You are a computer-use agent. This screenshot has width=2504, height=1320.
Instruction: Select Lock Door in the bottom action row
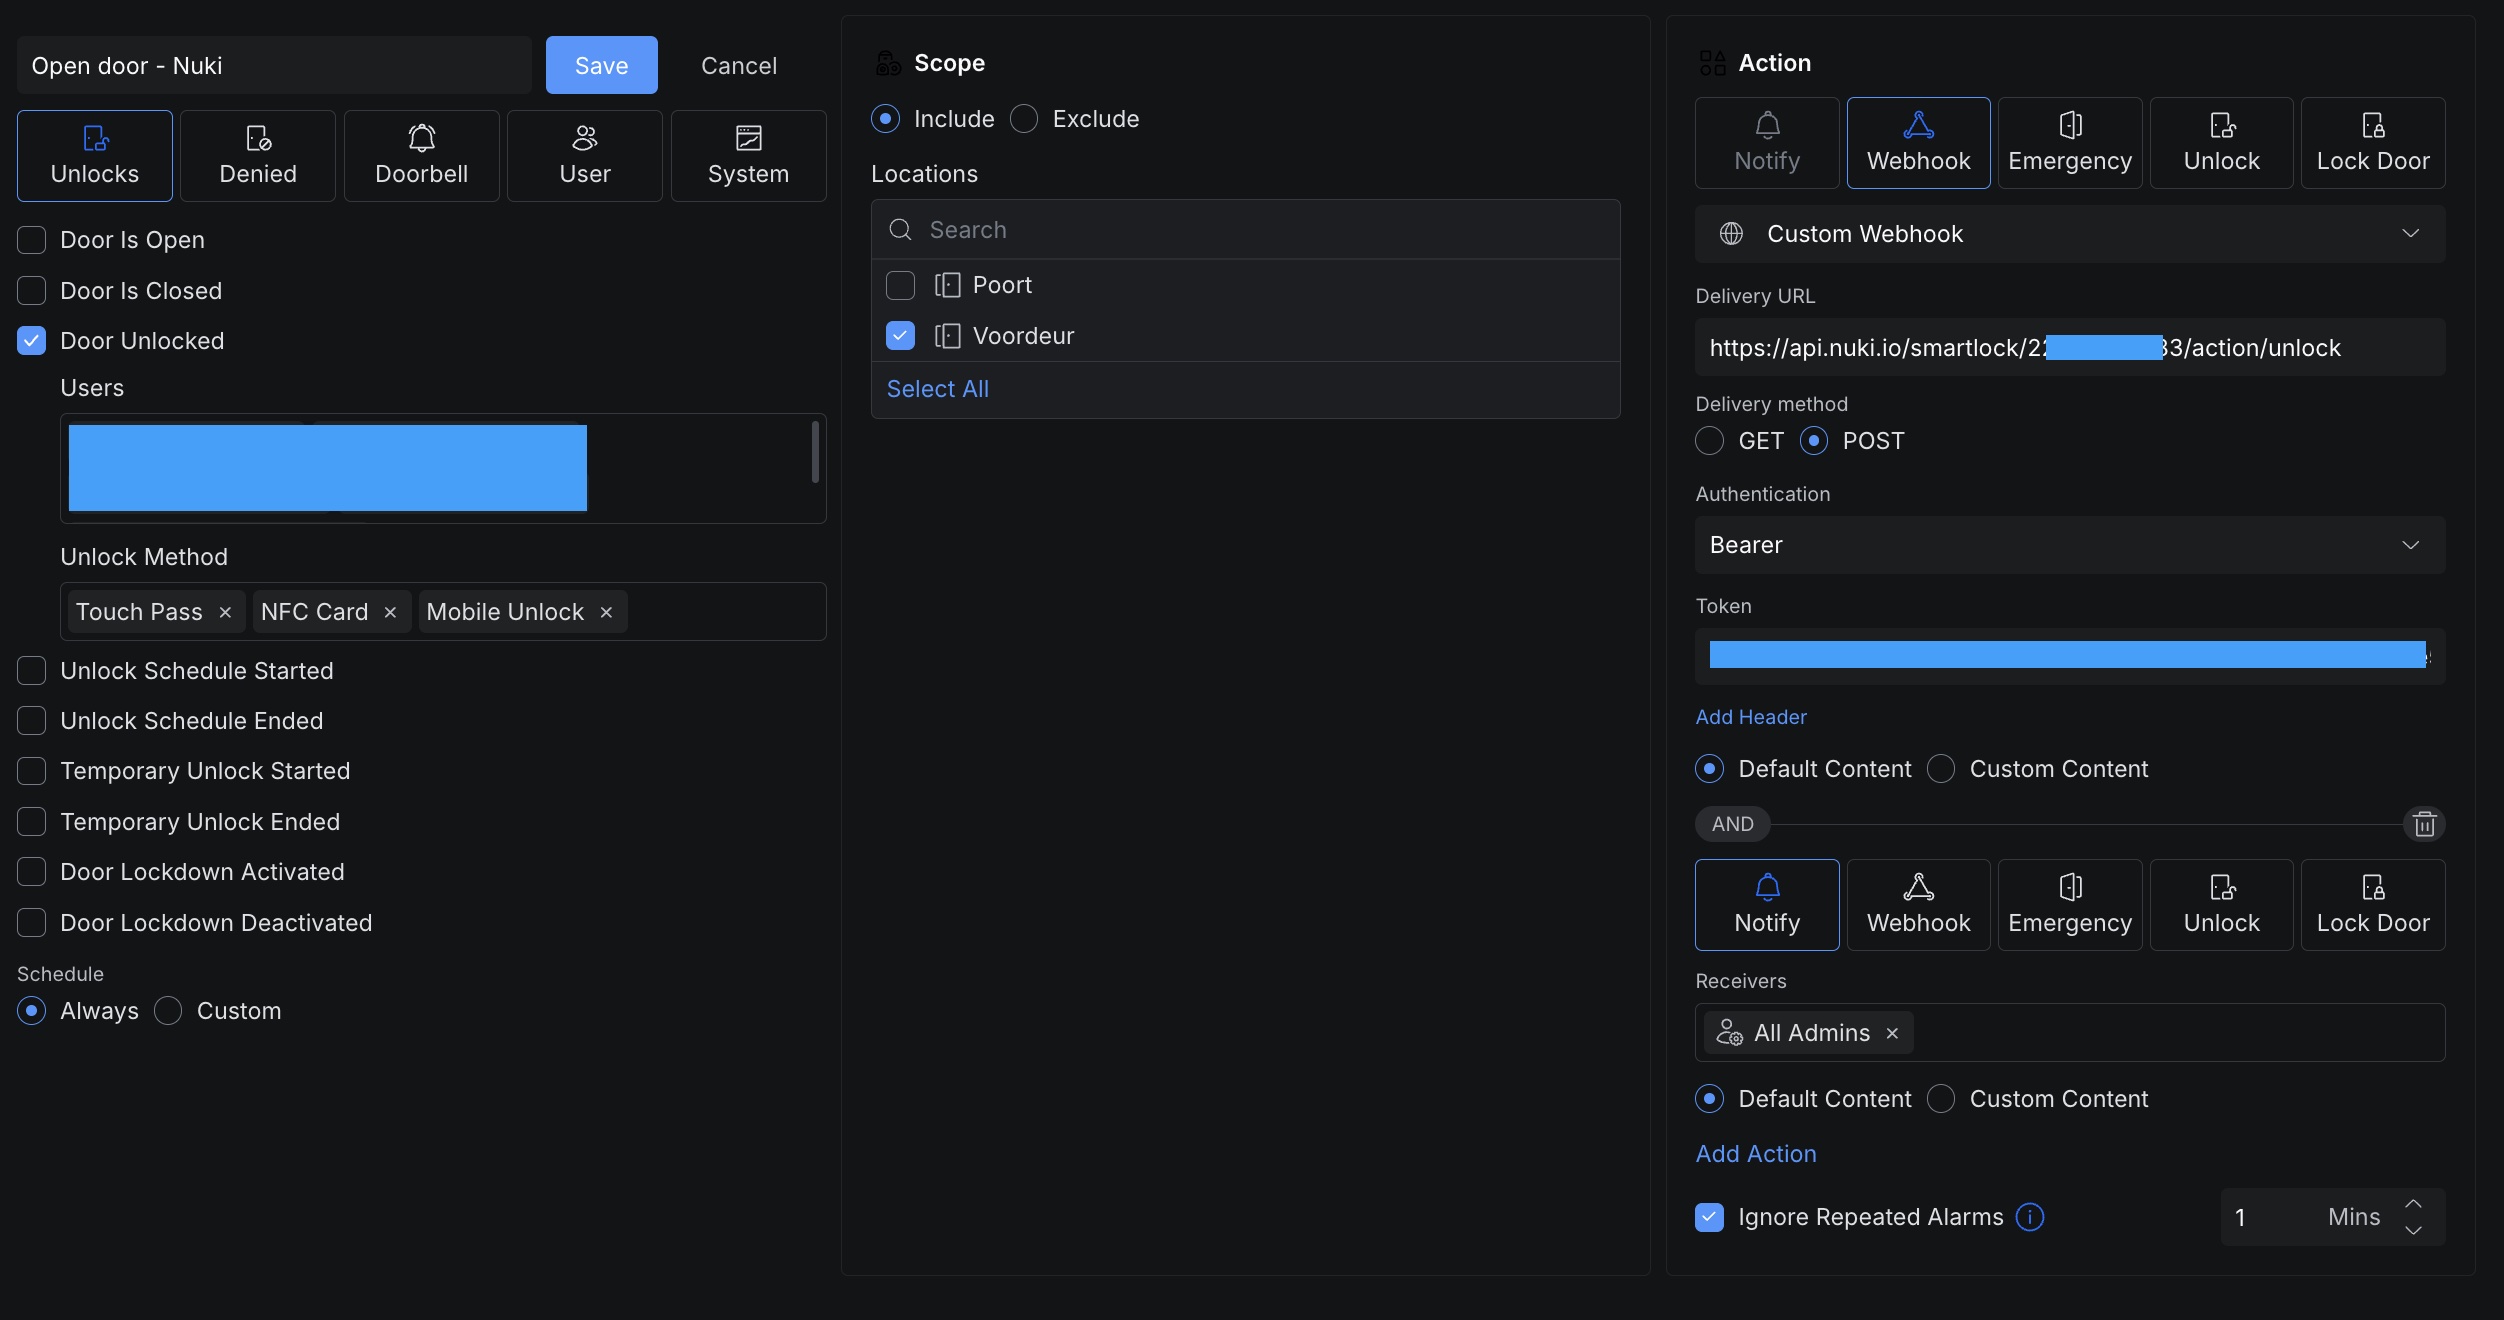2372,905
